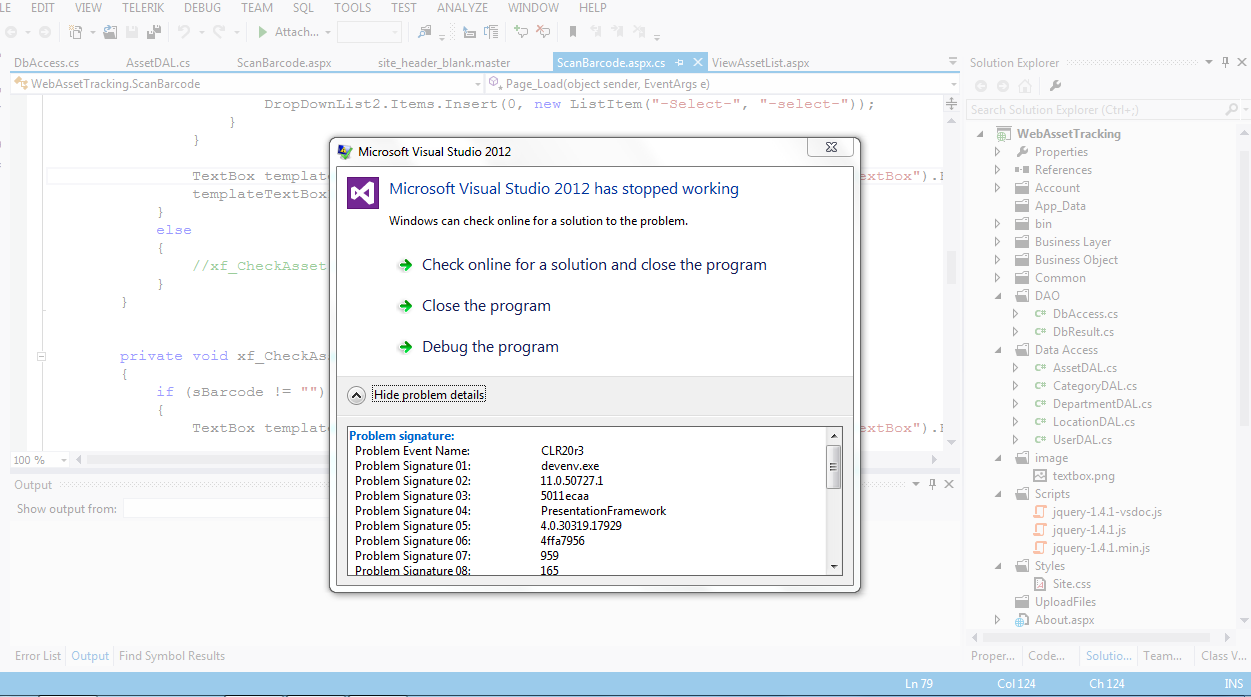Select the UploadFiles folder

tap(1065, 602)
